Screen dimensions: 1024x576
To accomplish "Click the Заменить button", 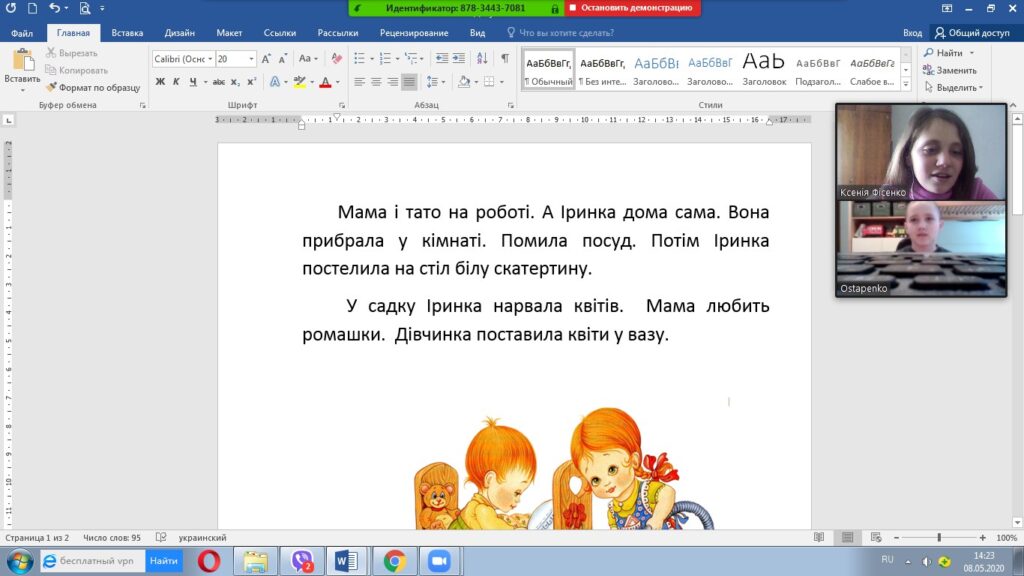I will (950, 71).
